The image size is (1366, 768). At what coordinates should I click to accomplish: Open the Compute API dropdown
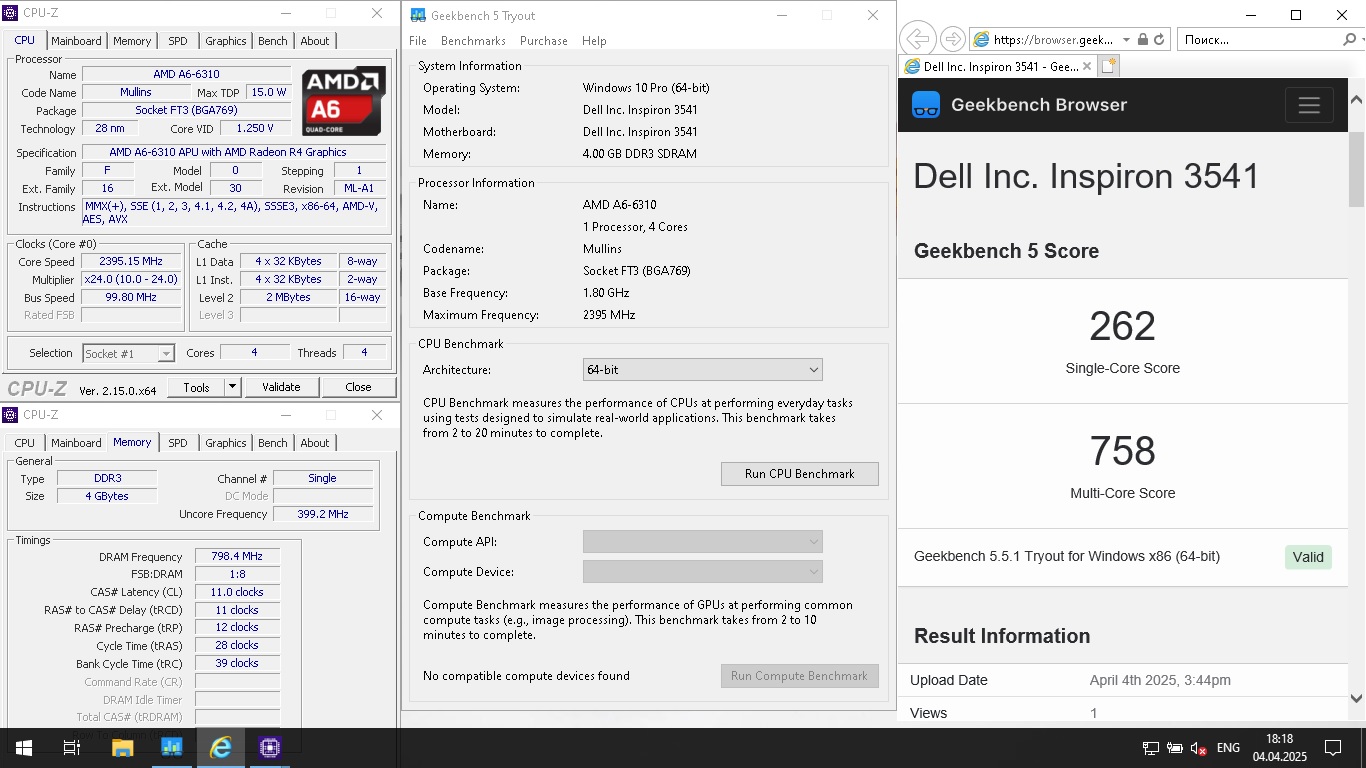702,542
